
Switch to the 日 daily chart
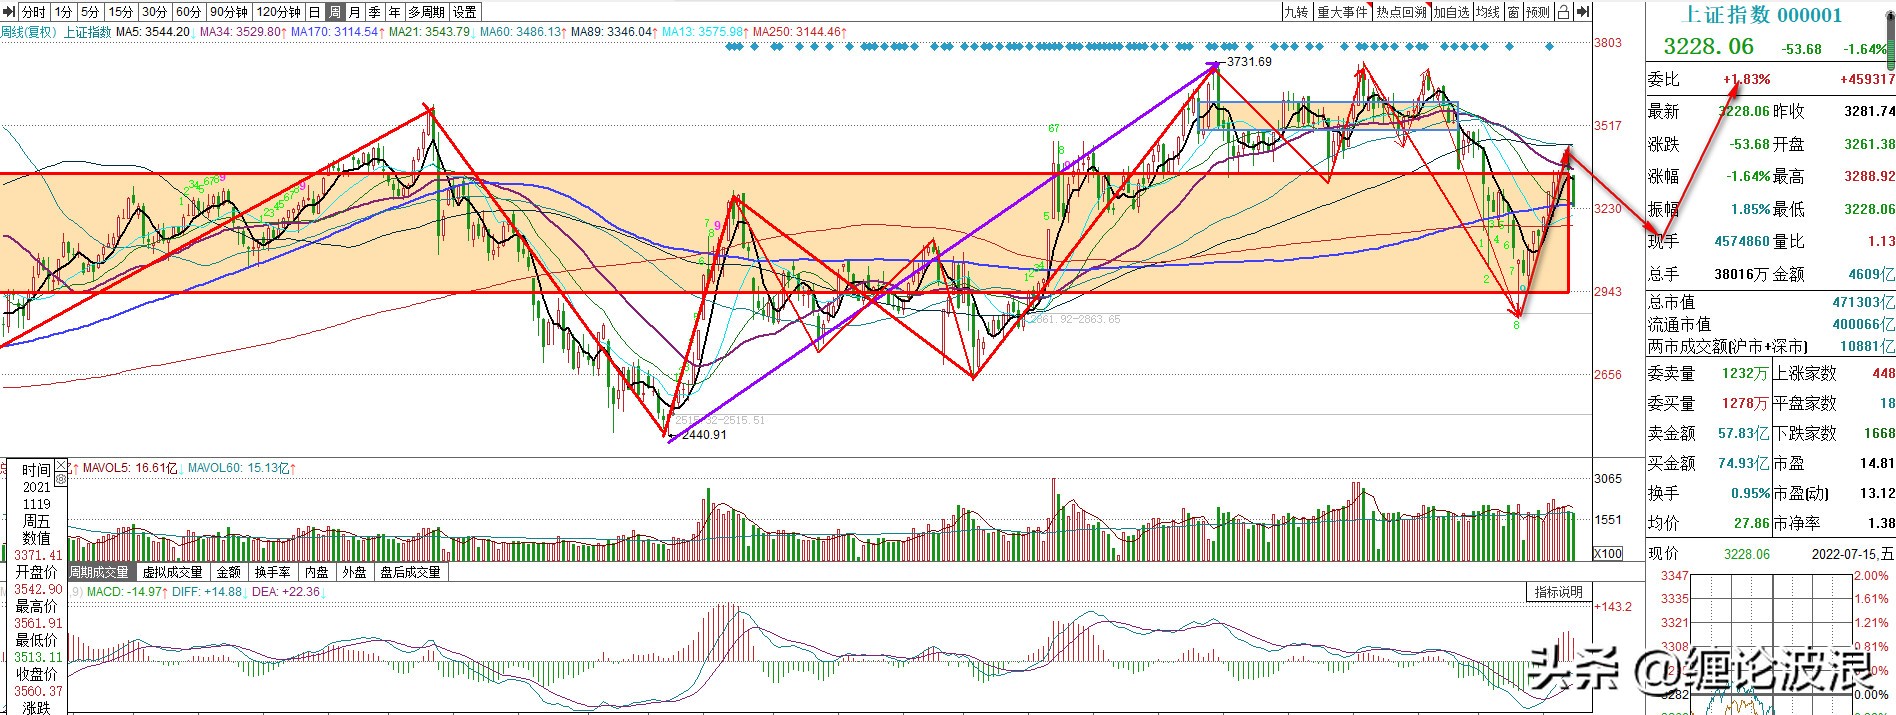[315, 12]
